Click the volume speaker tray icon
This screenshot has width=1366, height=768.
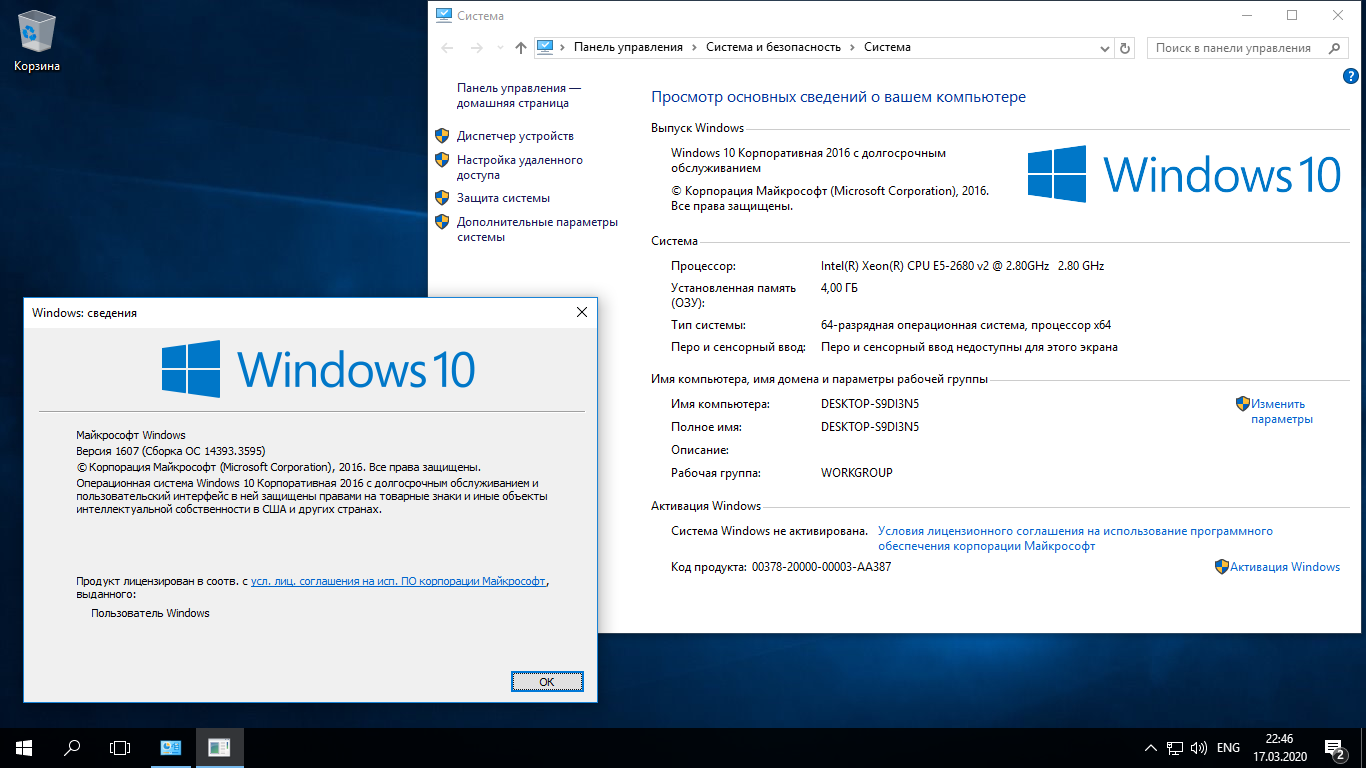(x=1197, y=748)
